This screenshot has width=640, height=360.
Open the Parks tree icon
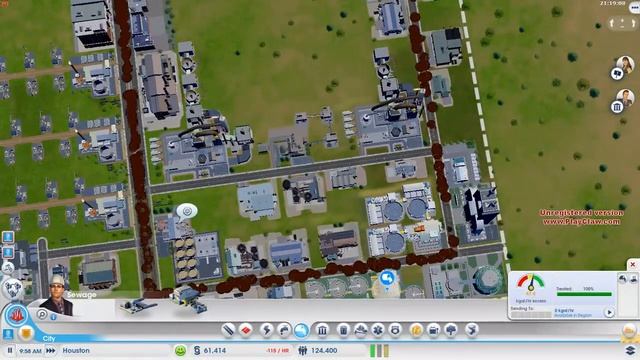(x=451, y=330)
